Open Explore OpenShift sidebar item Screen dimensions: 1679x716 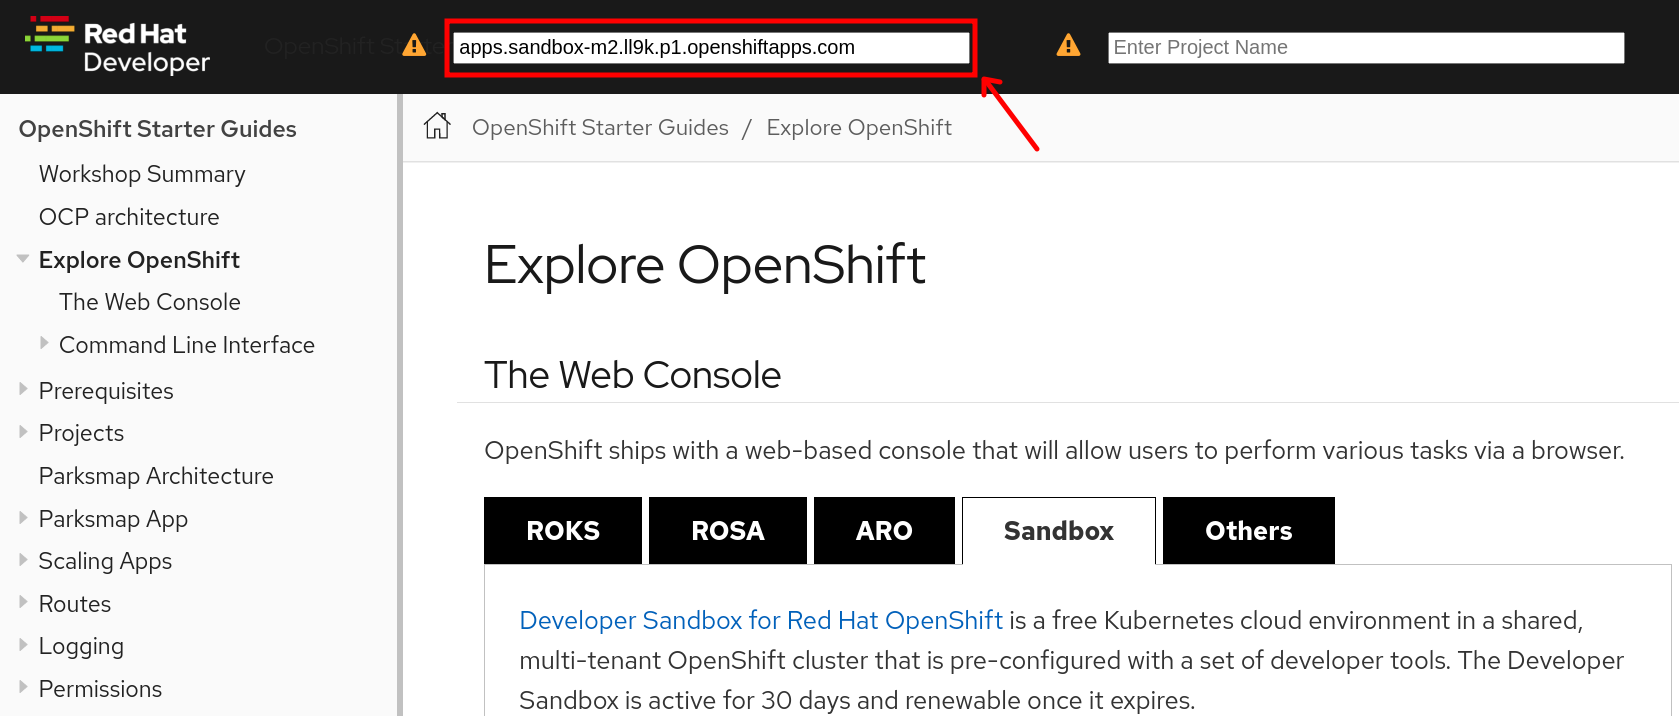139,260
